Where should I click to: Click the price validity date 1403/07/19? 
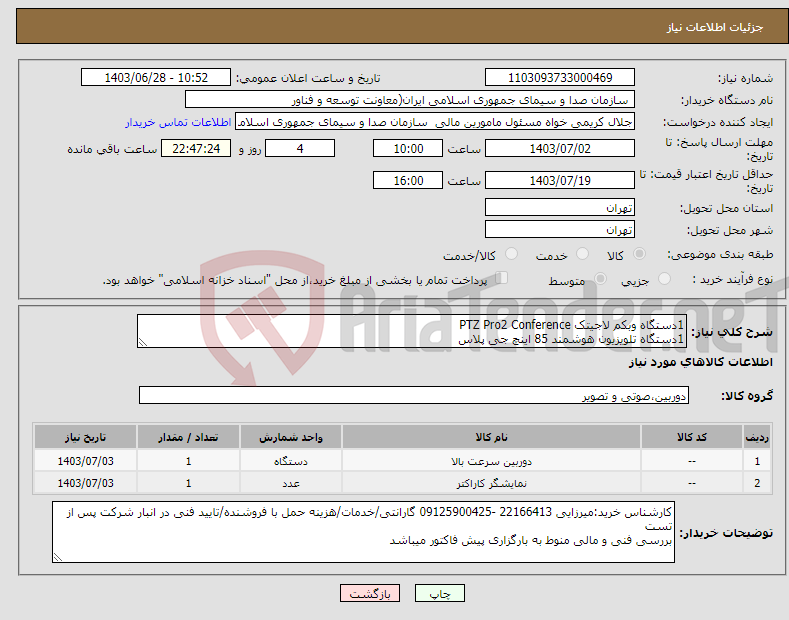[560, 180]
